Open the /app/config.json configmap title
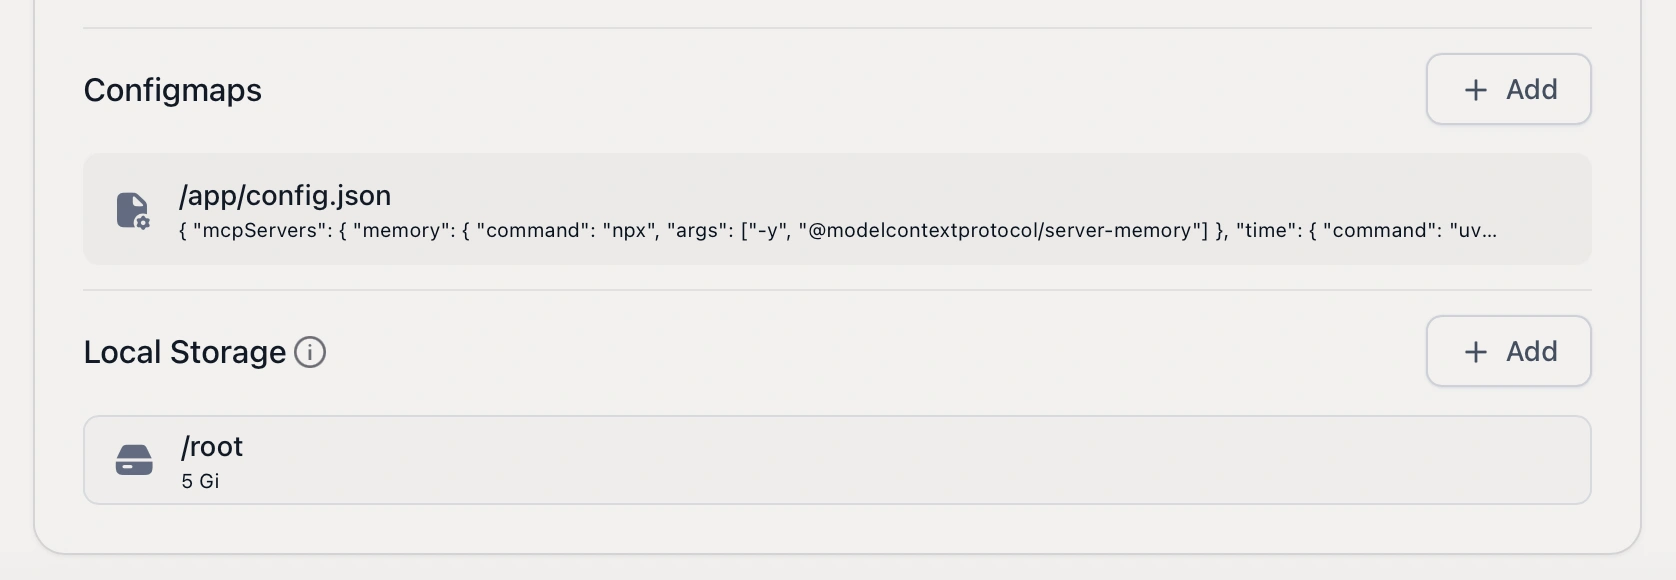Image resolution: width=1676 pixels, height=580 pixels. (285, 195)
